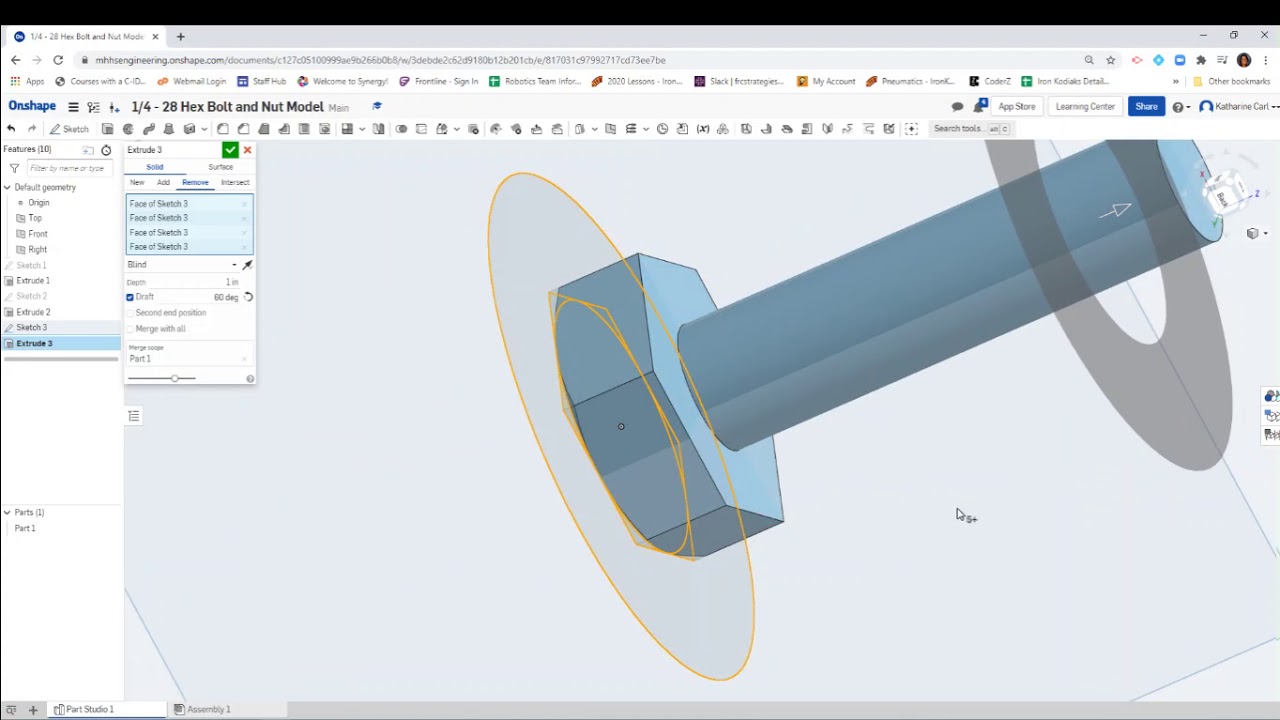Toggle Second end position checkbox
Screen dimensions: 1280x720
(x=130, y=313)
